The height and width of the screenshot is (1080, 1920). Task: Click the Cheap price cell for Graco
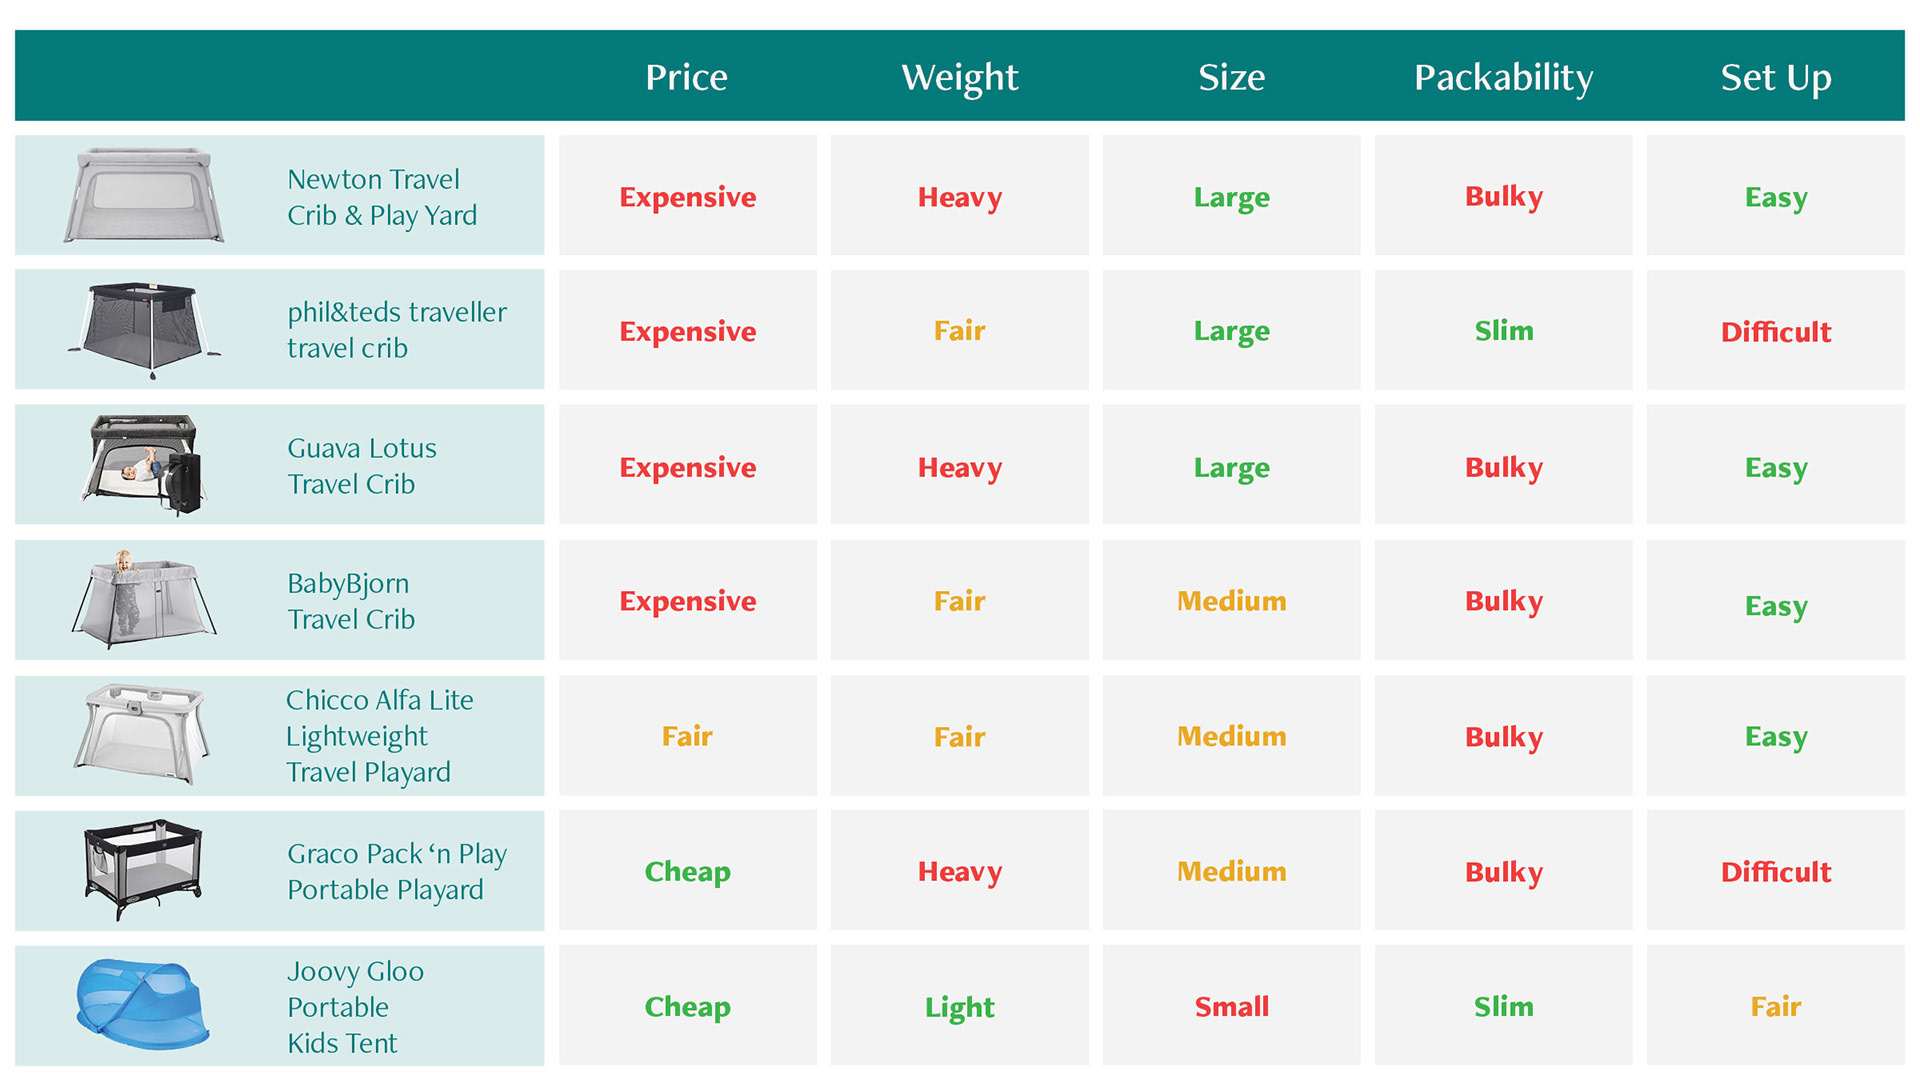tap(687, 871)
